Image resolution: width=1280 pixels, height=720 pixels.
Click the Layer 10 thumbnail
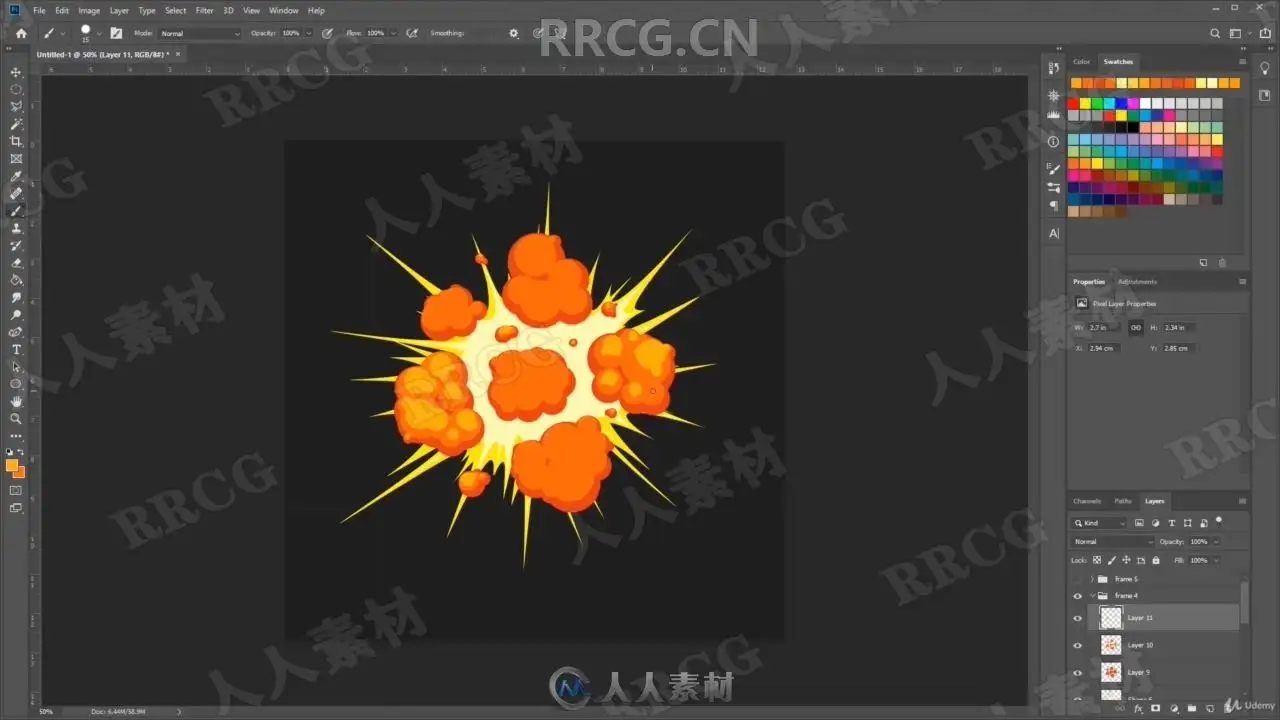[x=1111, y=645]
